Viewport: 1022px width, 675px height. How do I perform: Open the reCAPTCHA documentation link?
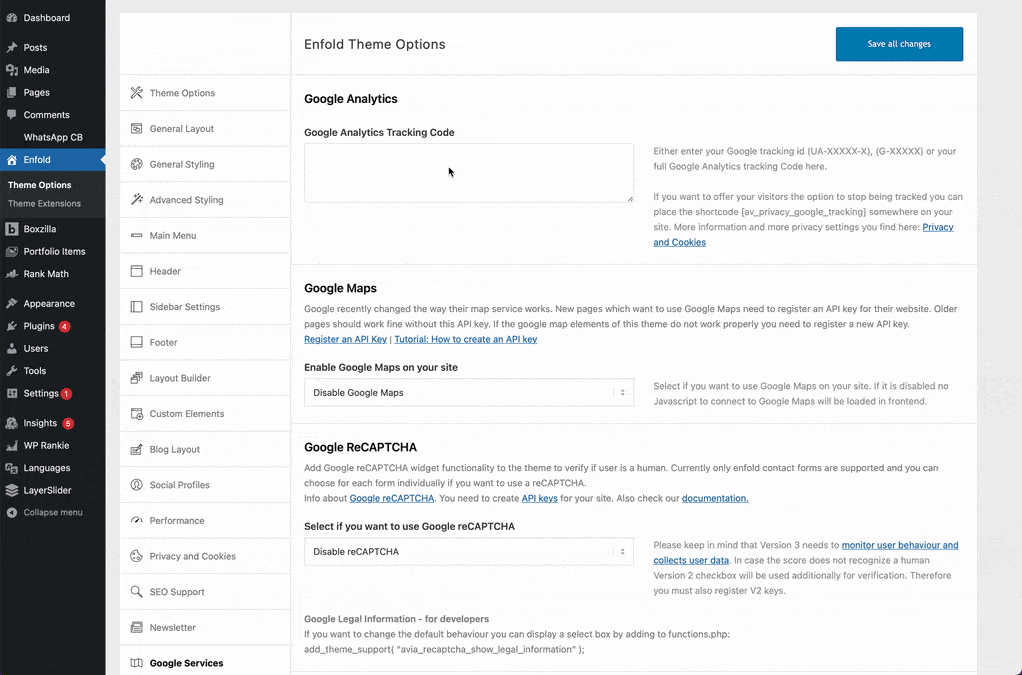pyautogui.click(x=714, y=498)
